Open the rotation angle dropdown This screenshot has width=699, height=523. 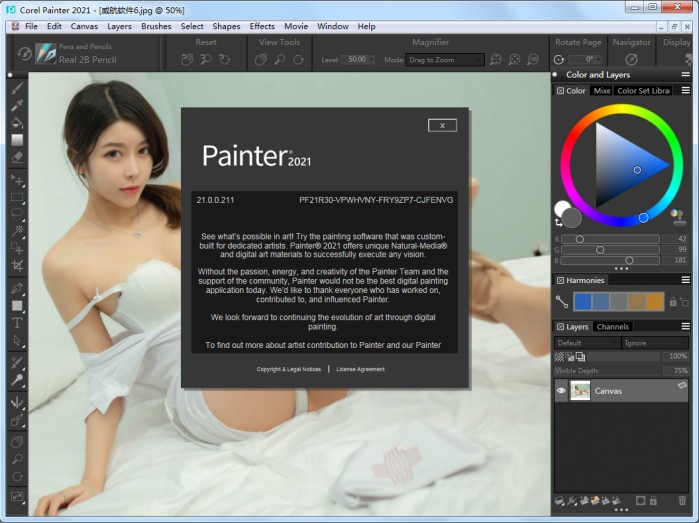tap(598, 59)
